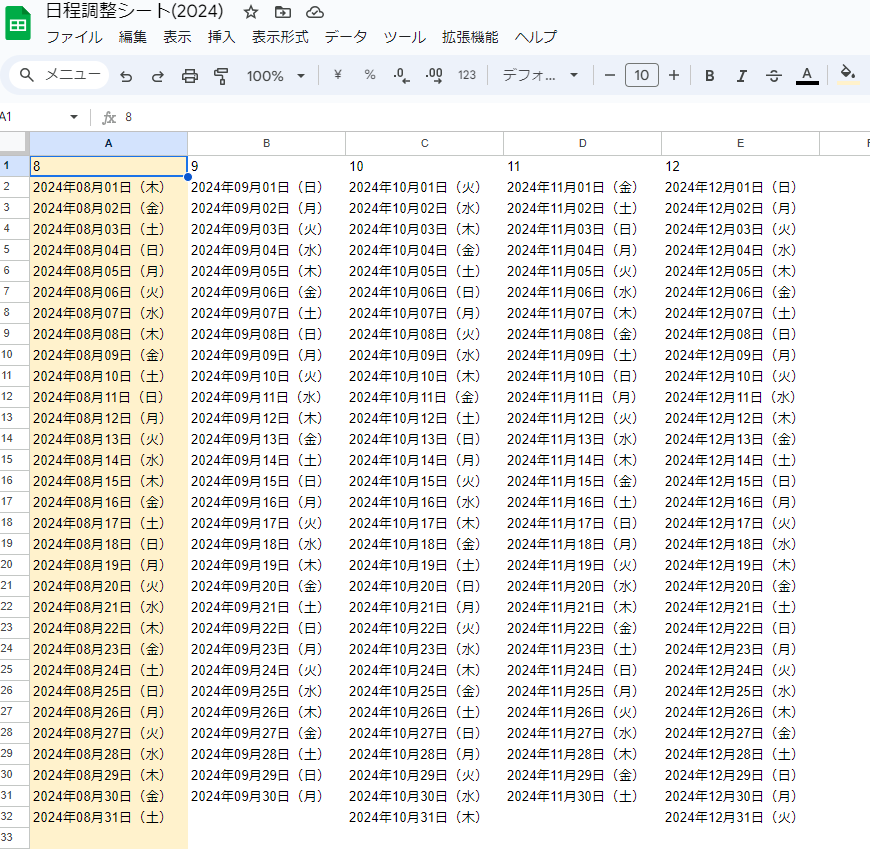Select cell with 2024年12月31日（火）
This screenshot has height=849, width=870.
(740, 817)
